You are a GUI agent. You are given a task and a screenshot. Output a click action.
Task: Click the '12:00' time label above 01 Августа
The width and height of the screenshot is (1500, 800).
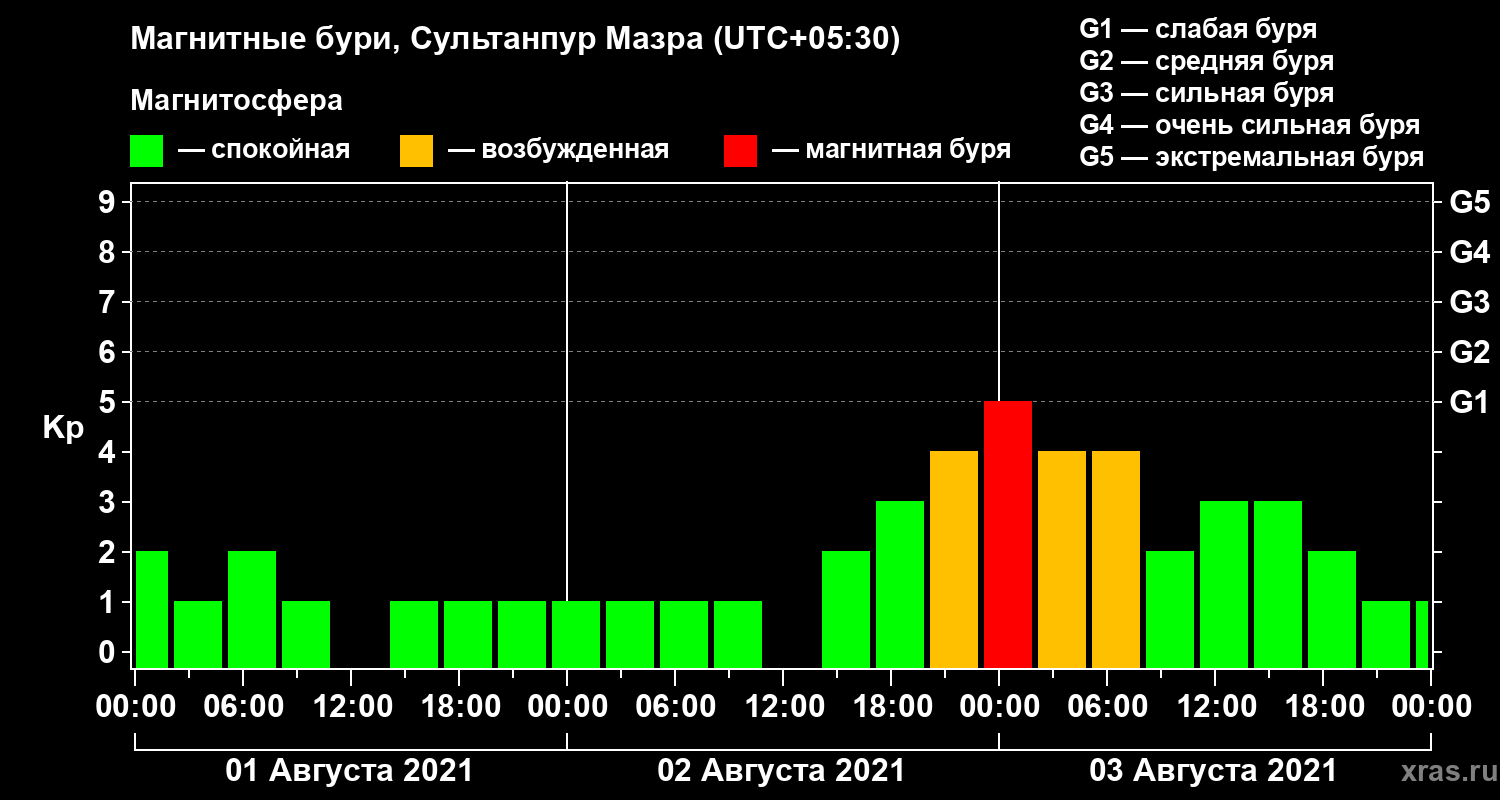coord(351,706)
